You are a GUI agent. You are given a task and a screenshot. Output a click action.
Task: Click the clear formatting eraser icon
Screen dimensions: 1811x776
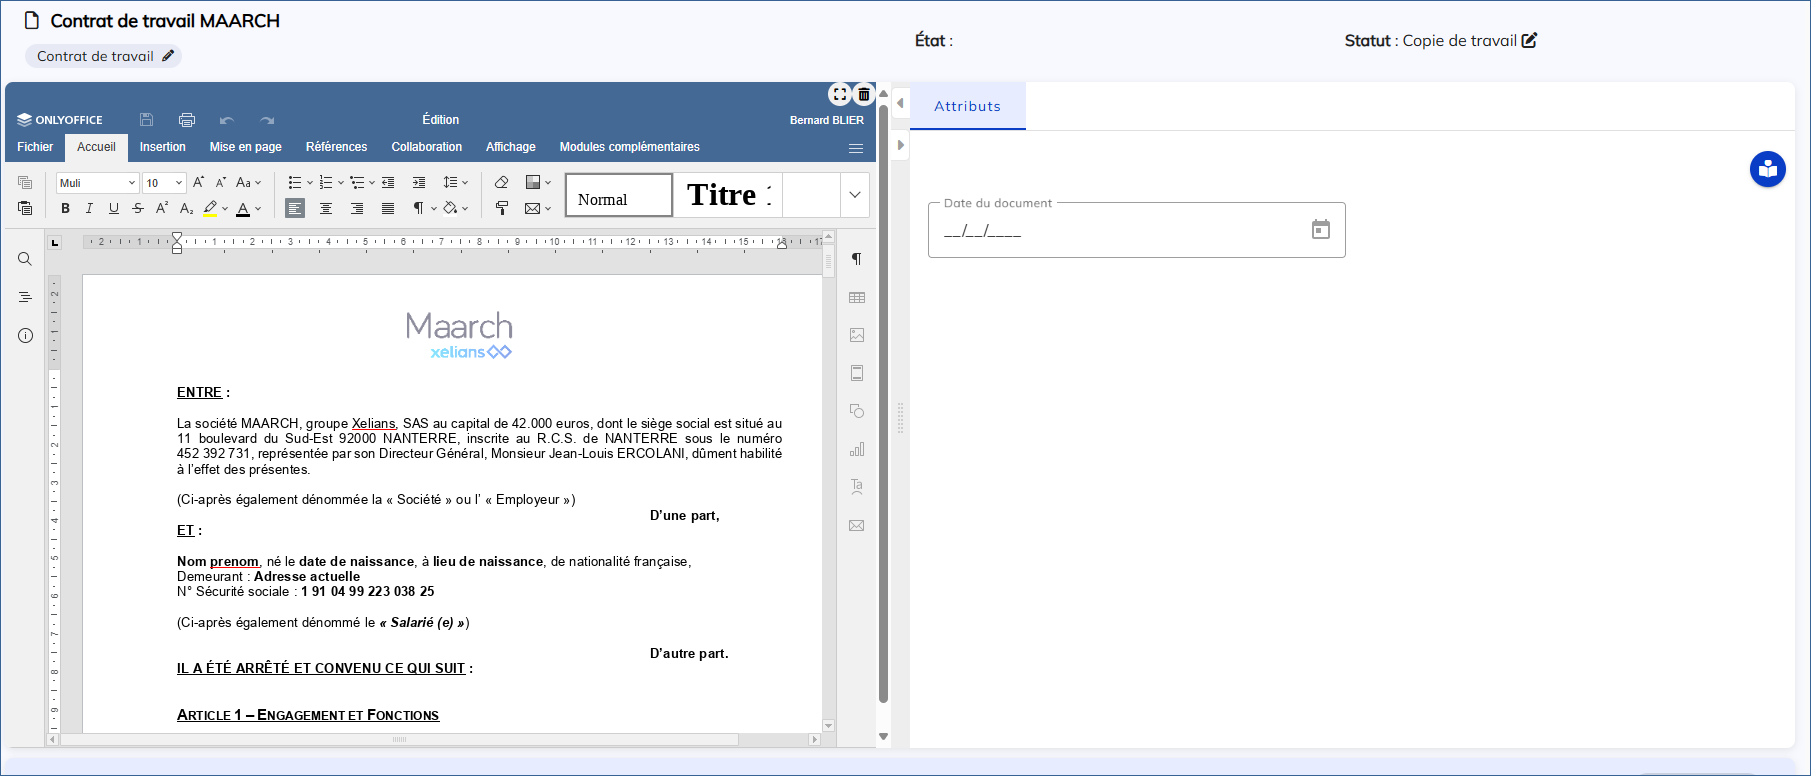(x=502, y=182)
